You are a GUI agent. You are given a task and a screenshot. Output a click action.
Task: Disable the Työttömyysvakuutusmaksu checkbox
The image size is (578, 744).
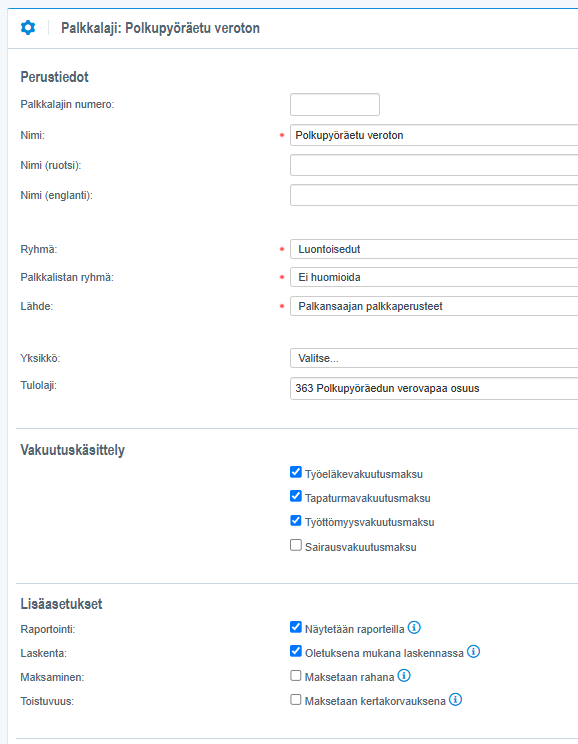pyautogui.click(x=296, y=521)
